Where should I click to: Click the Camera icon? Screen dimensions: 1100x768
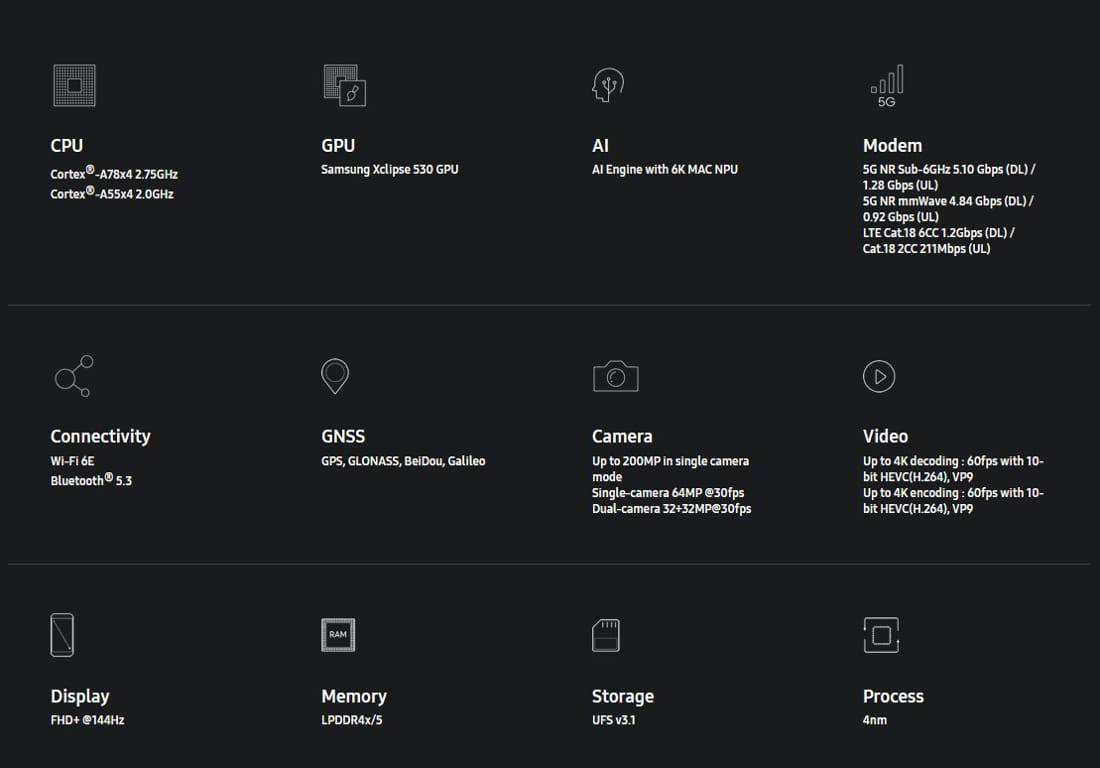click(x=615, y=376)
